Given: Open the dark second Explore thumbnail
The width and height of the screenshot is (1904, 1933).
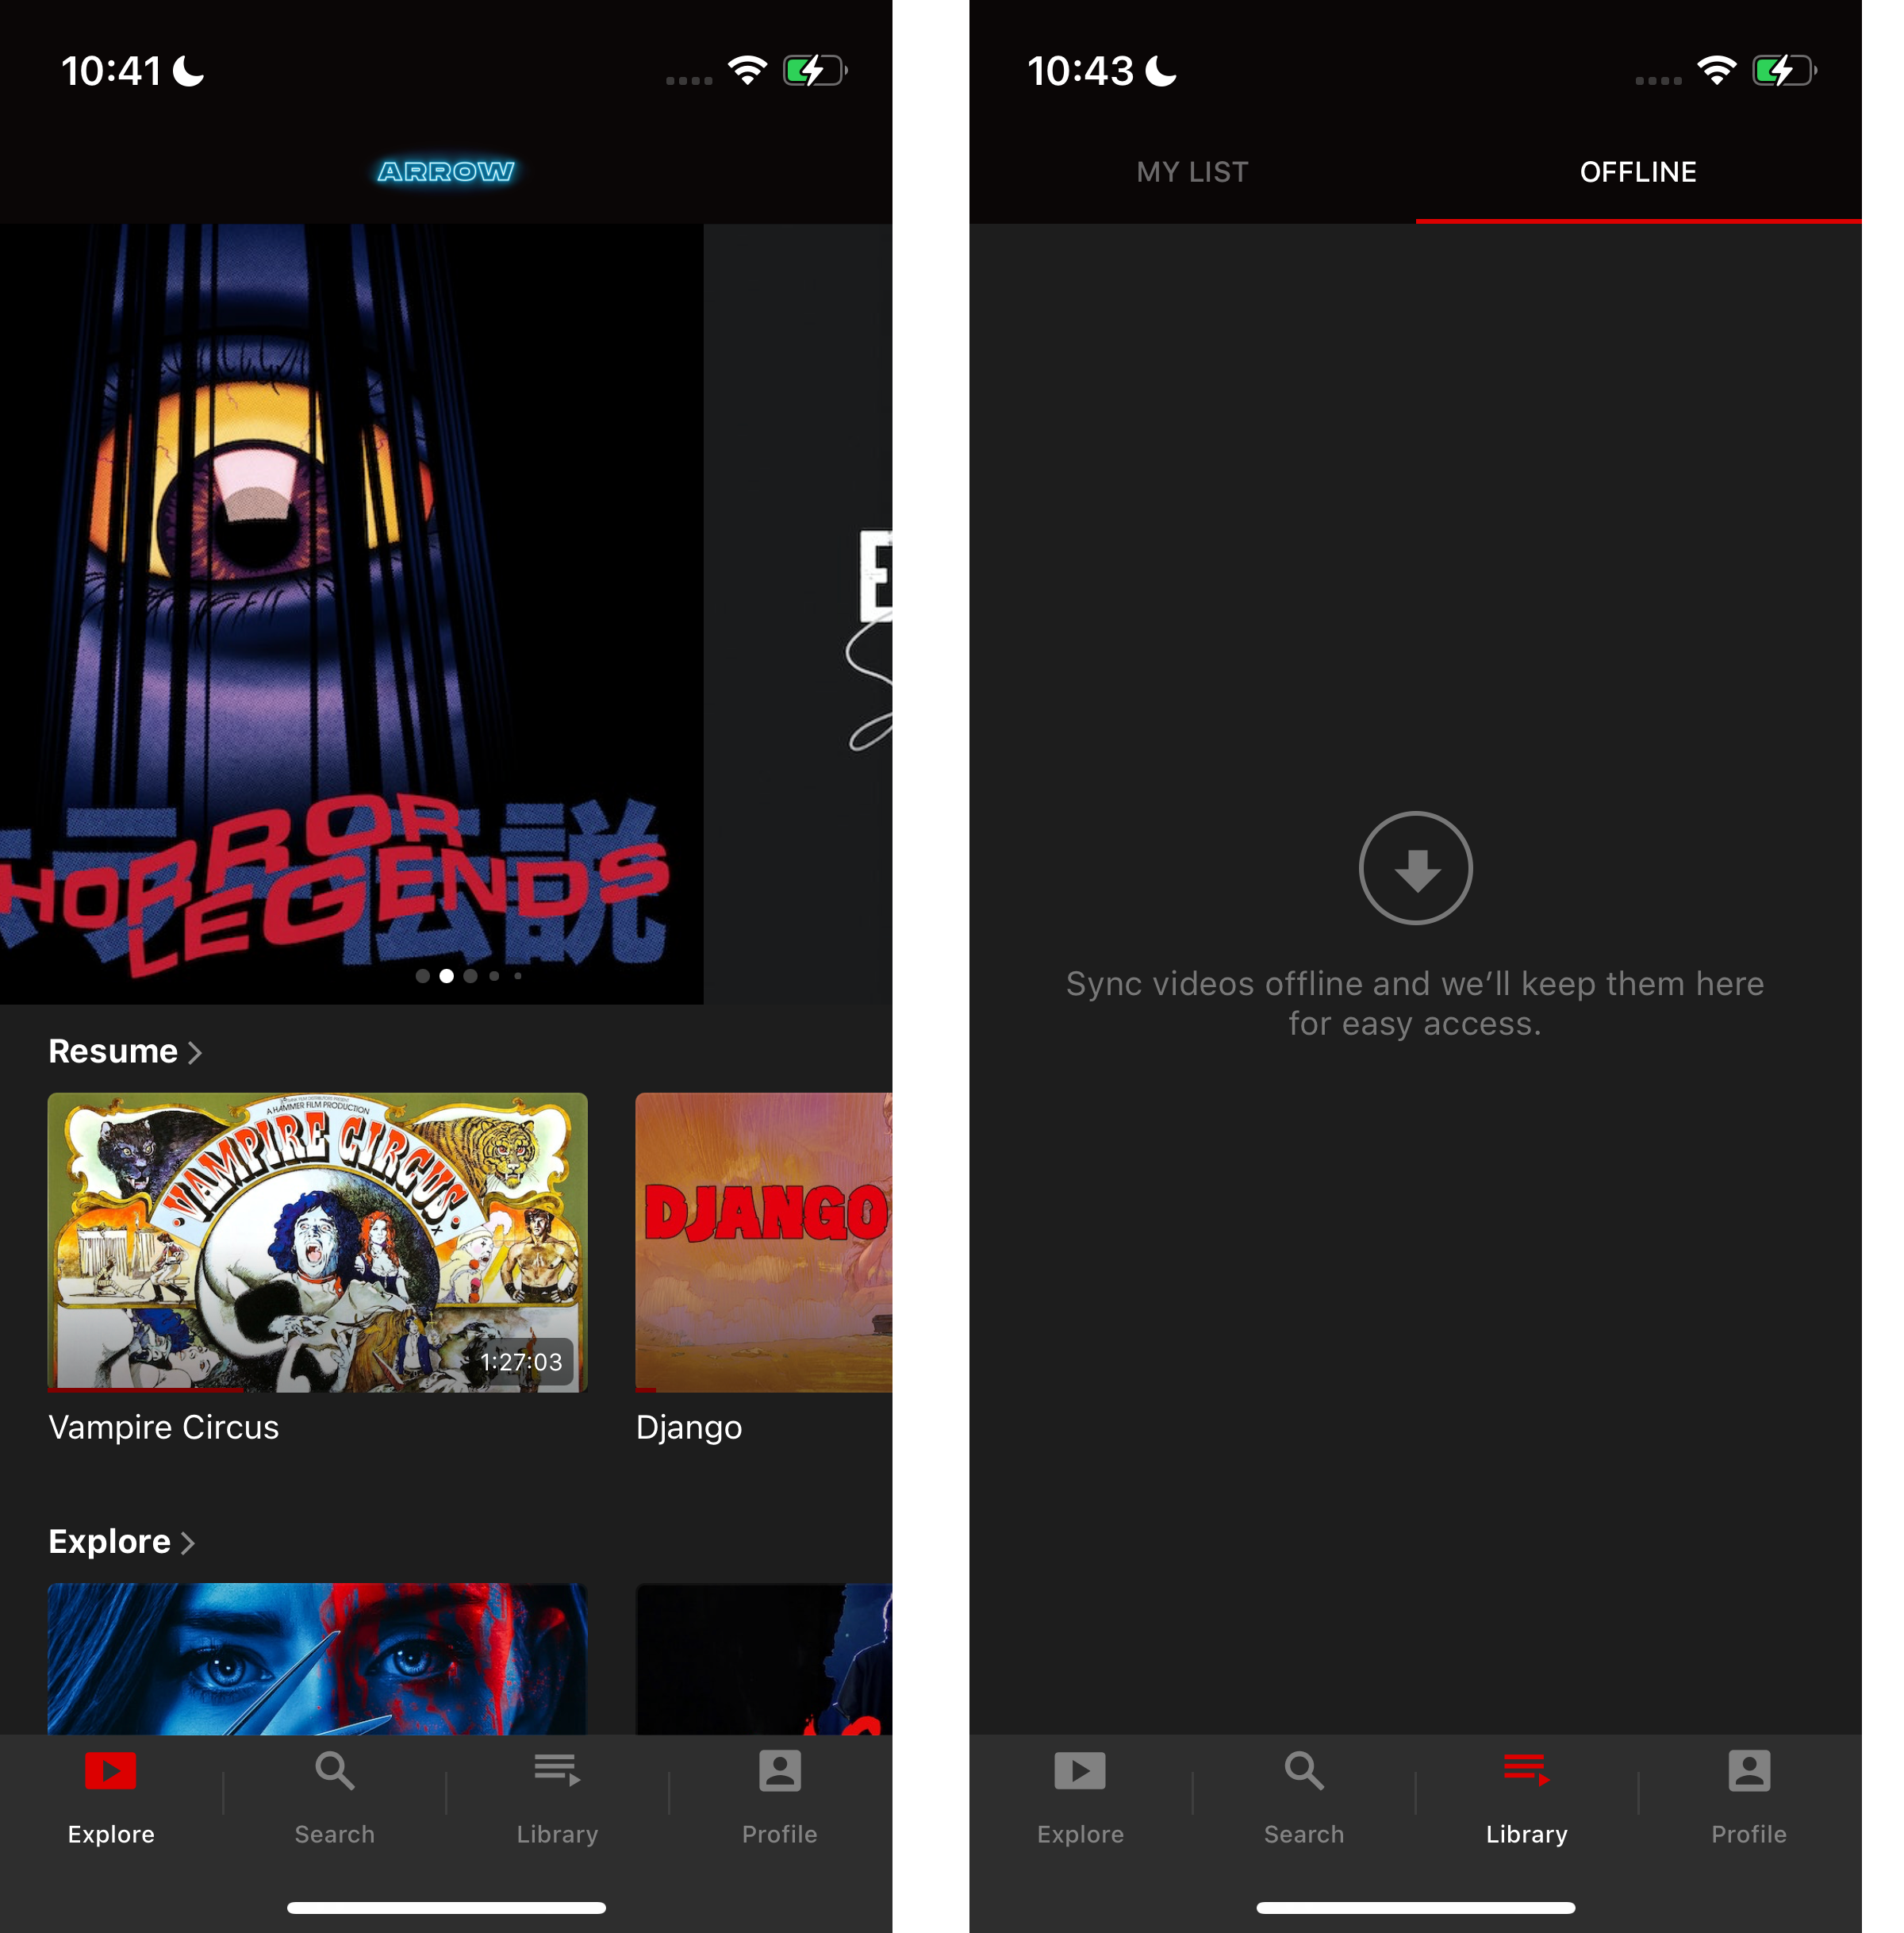Looking at the screenshot, I should (x=764, y=1658).
